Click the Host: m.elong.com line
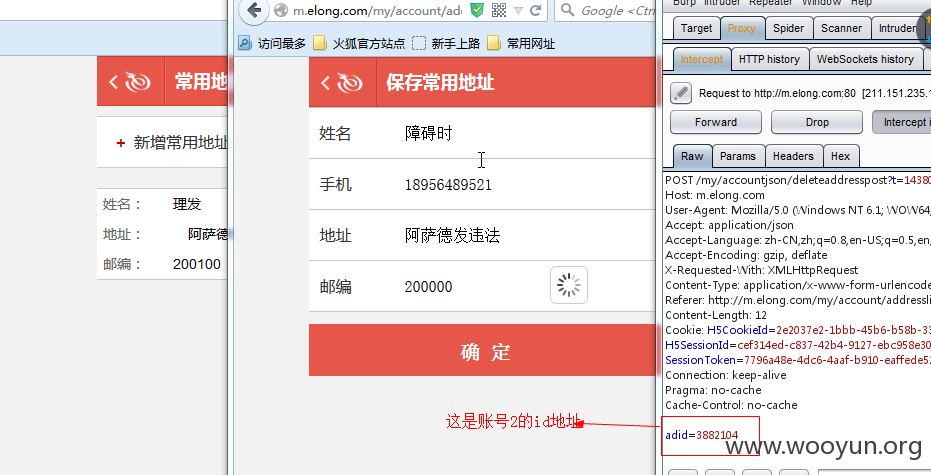This screenshot has height=475, width=931. [x=715, y=195]
